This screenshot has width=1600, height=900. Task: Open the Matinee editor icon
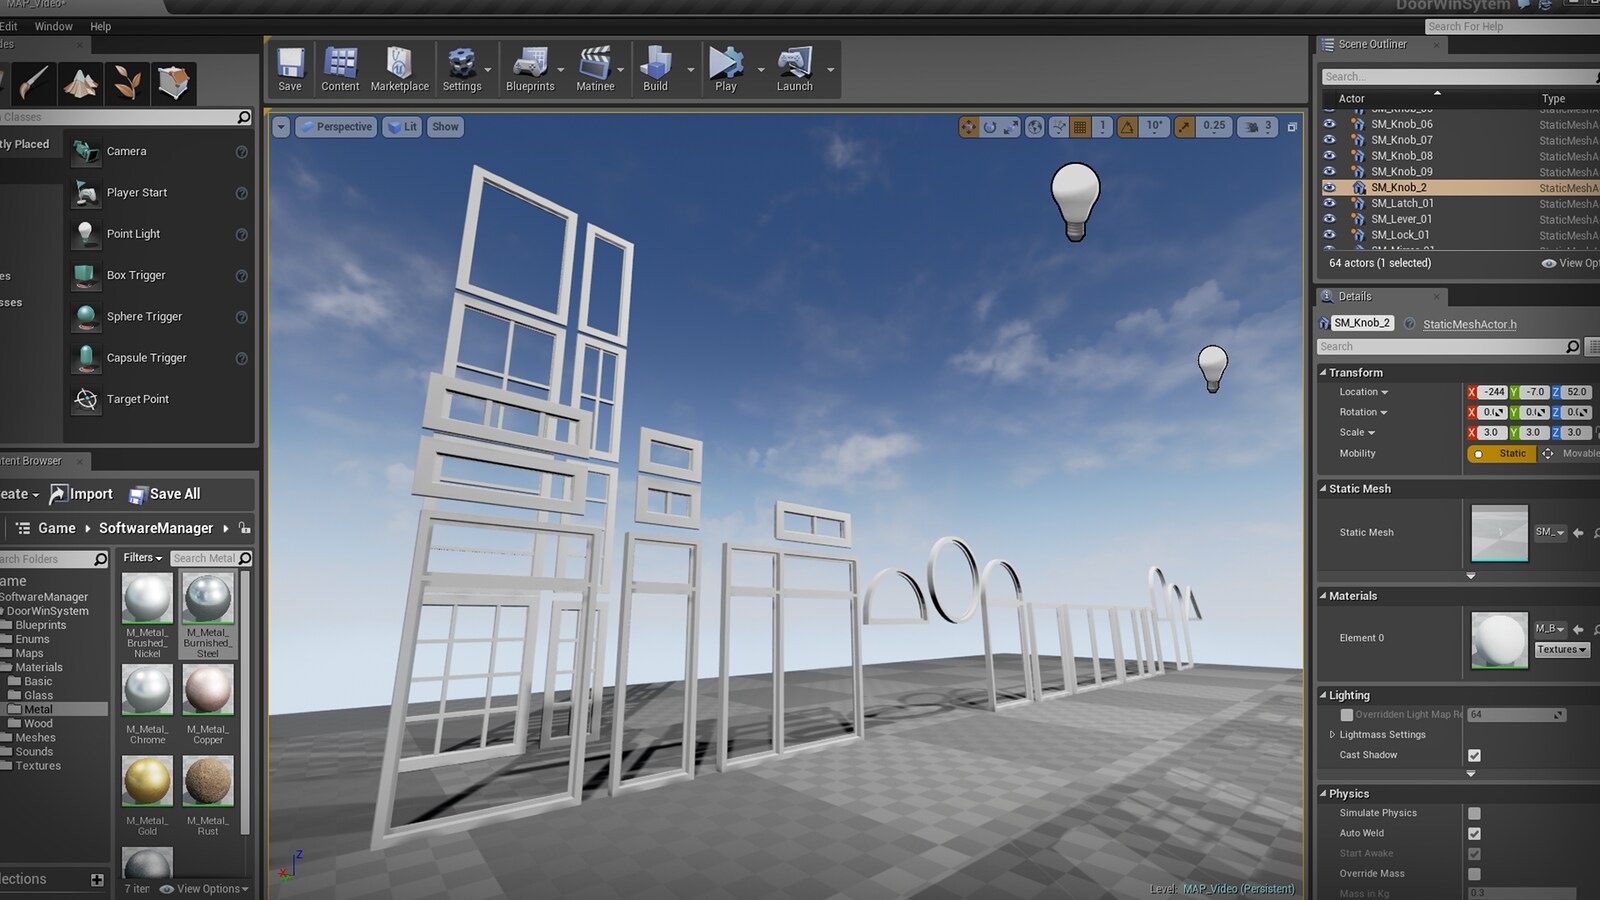[596, 65]
